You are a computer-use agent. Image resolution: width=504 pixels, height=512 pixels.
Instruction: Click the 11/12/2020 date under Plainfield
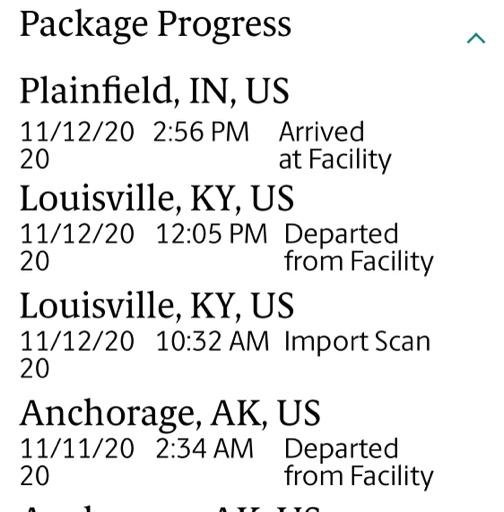coord(77,146)
